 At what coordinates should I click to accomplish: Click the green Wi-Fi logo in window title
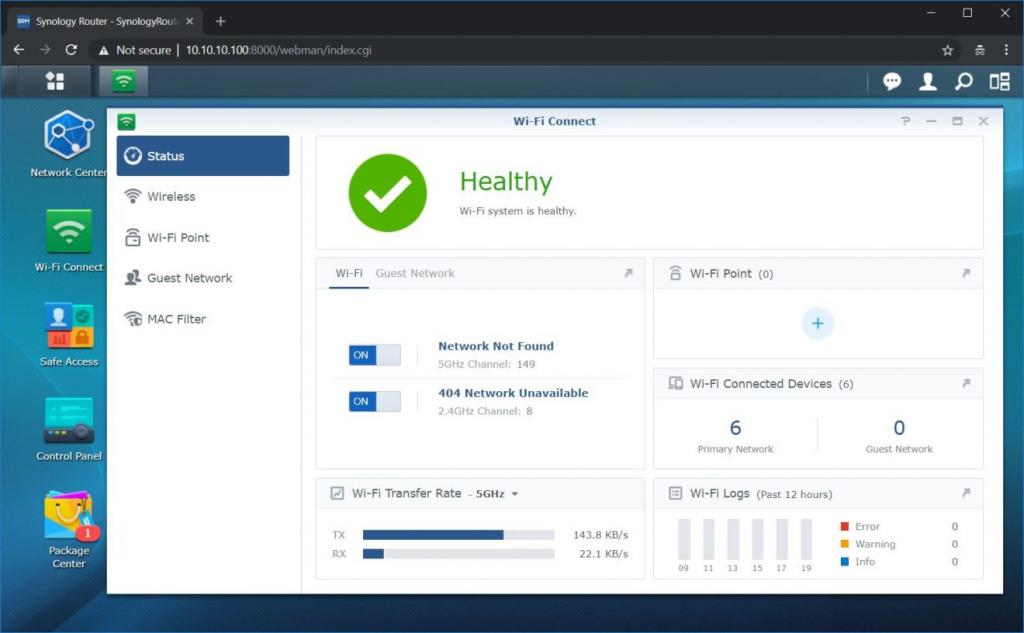tap(126, 122)
